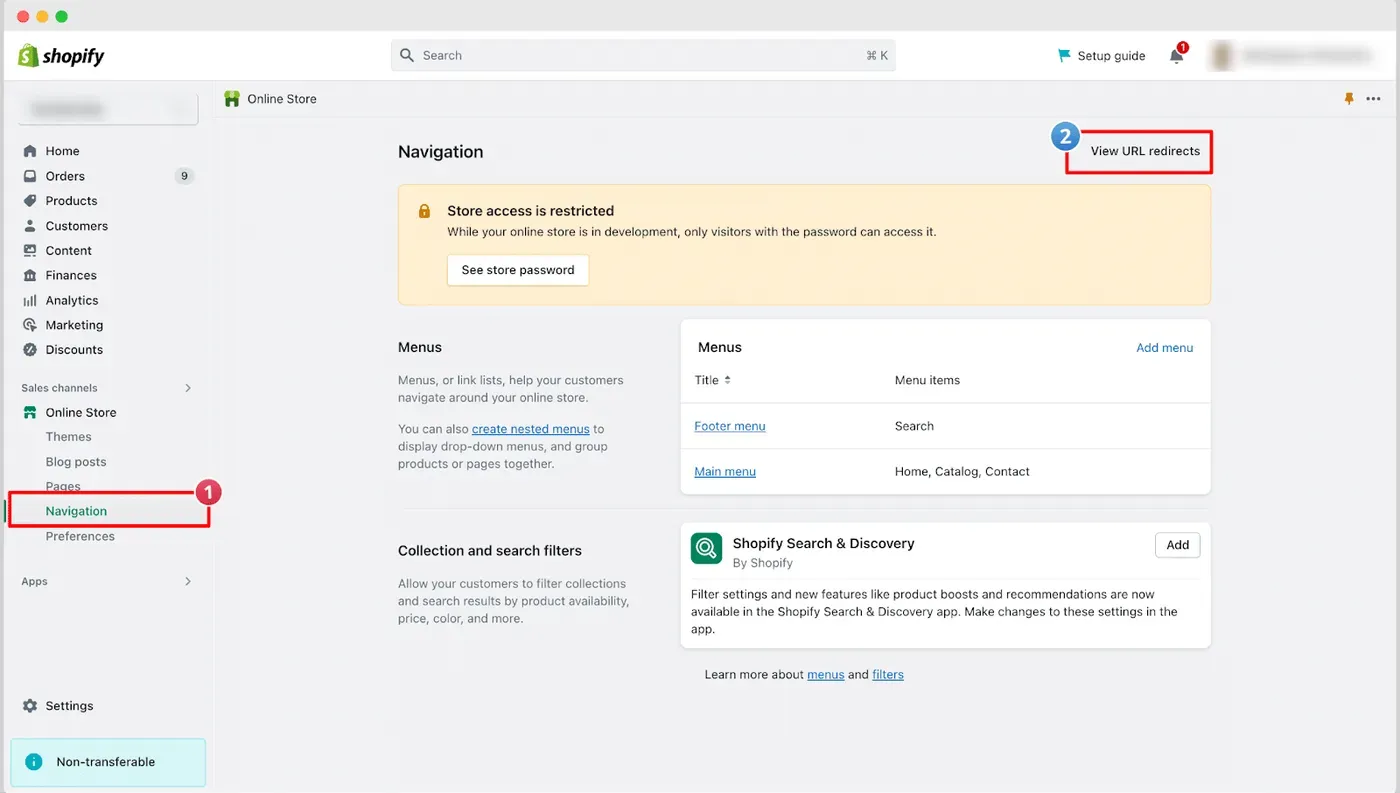
Task: Click the Orders inbox icon
Action: click(30, 176)
